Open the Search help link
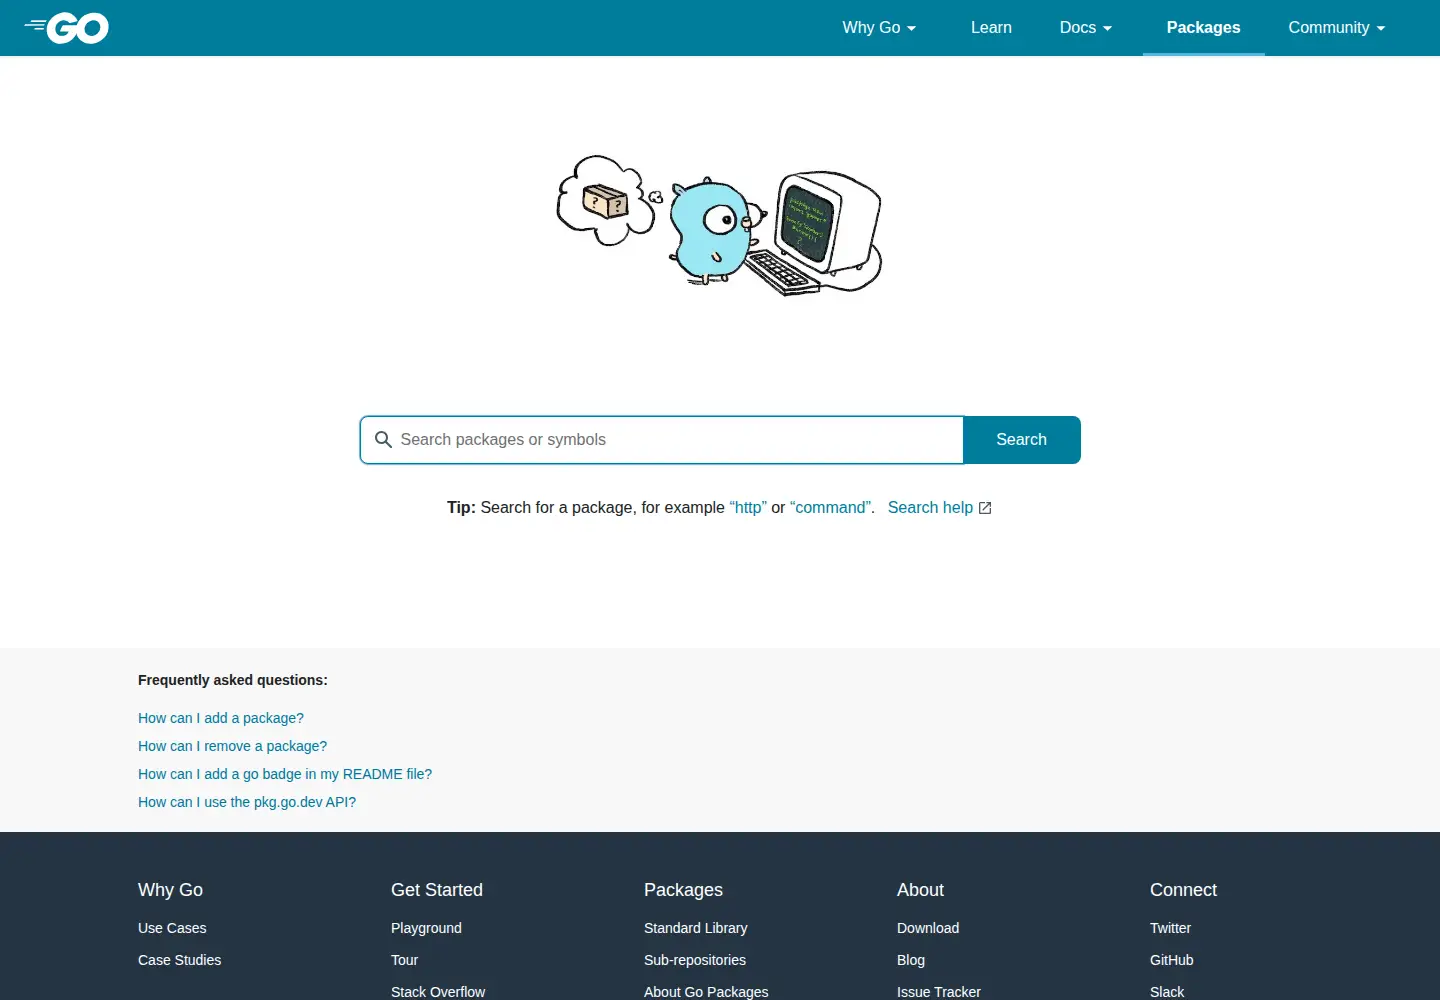The image size is (1440, 1000). point(930,508)
